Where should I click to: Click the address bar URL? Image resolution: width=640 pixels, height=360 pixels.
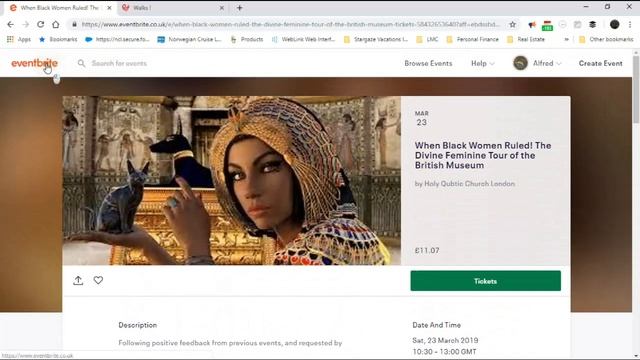tap(291, 24)
